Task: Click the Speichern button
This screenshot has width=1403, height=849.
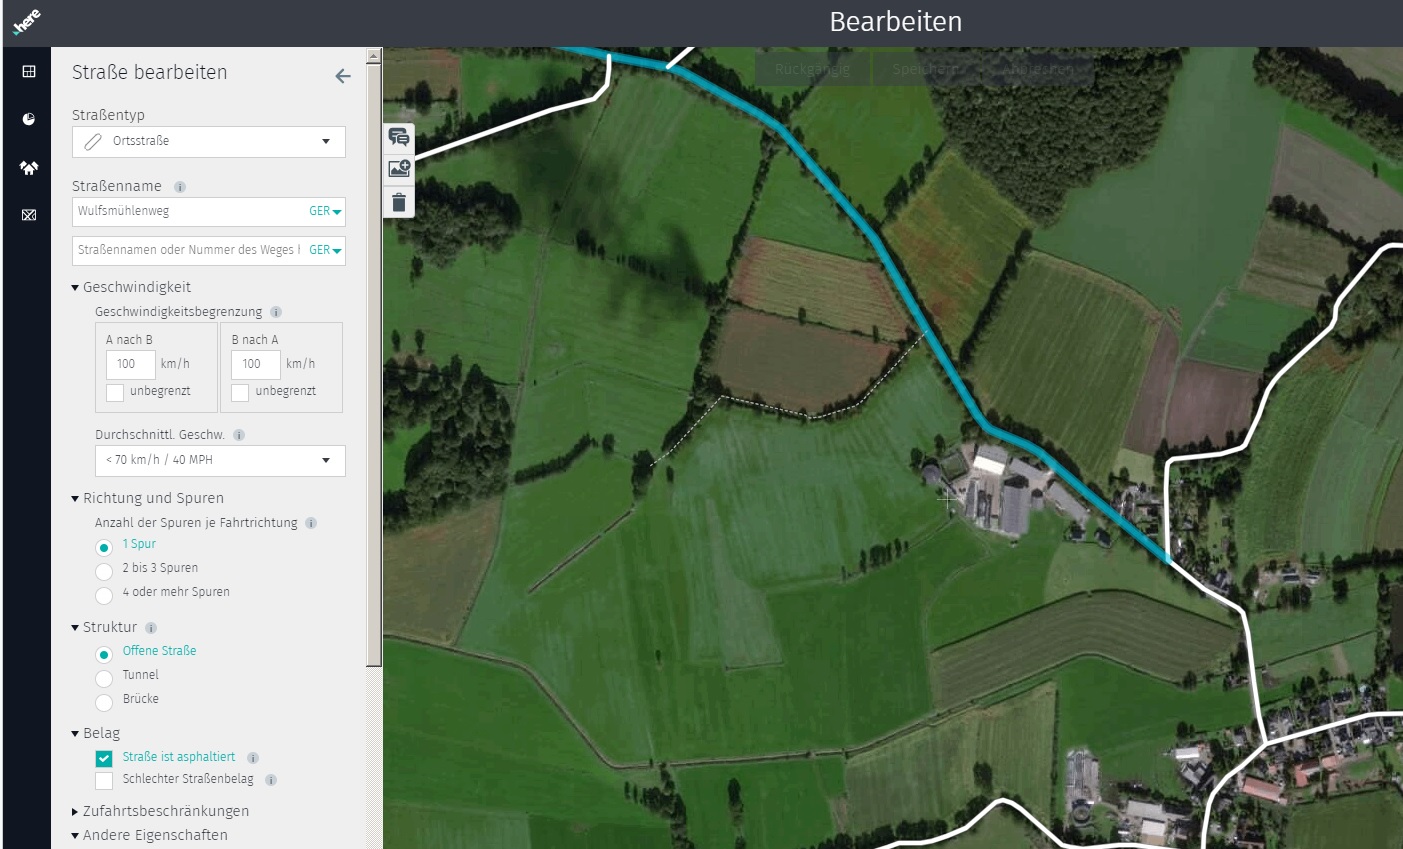Action: tap(923, 69)
